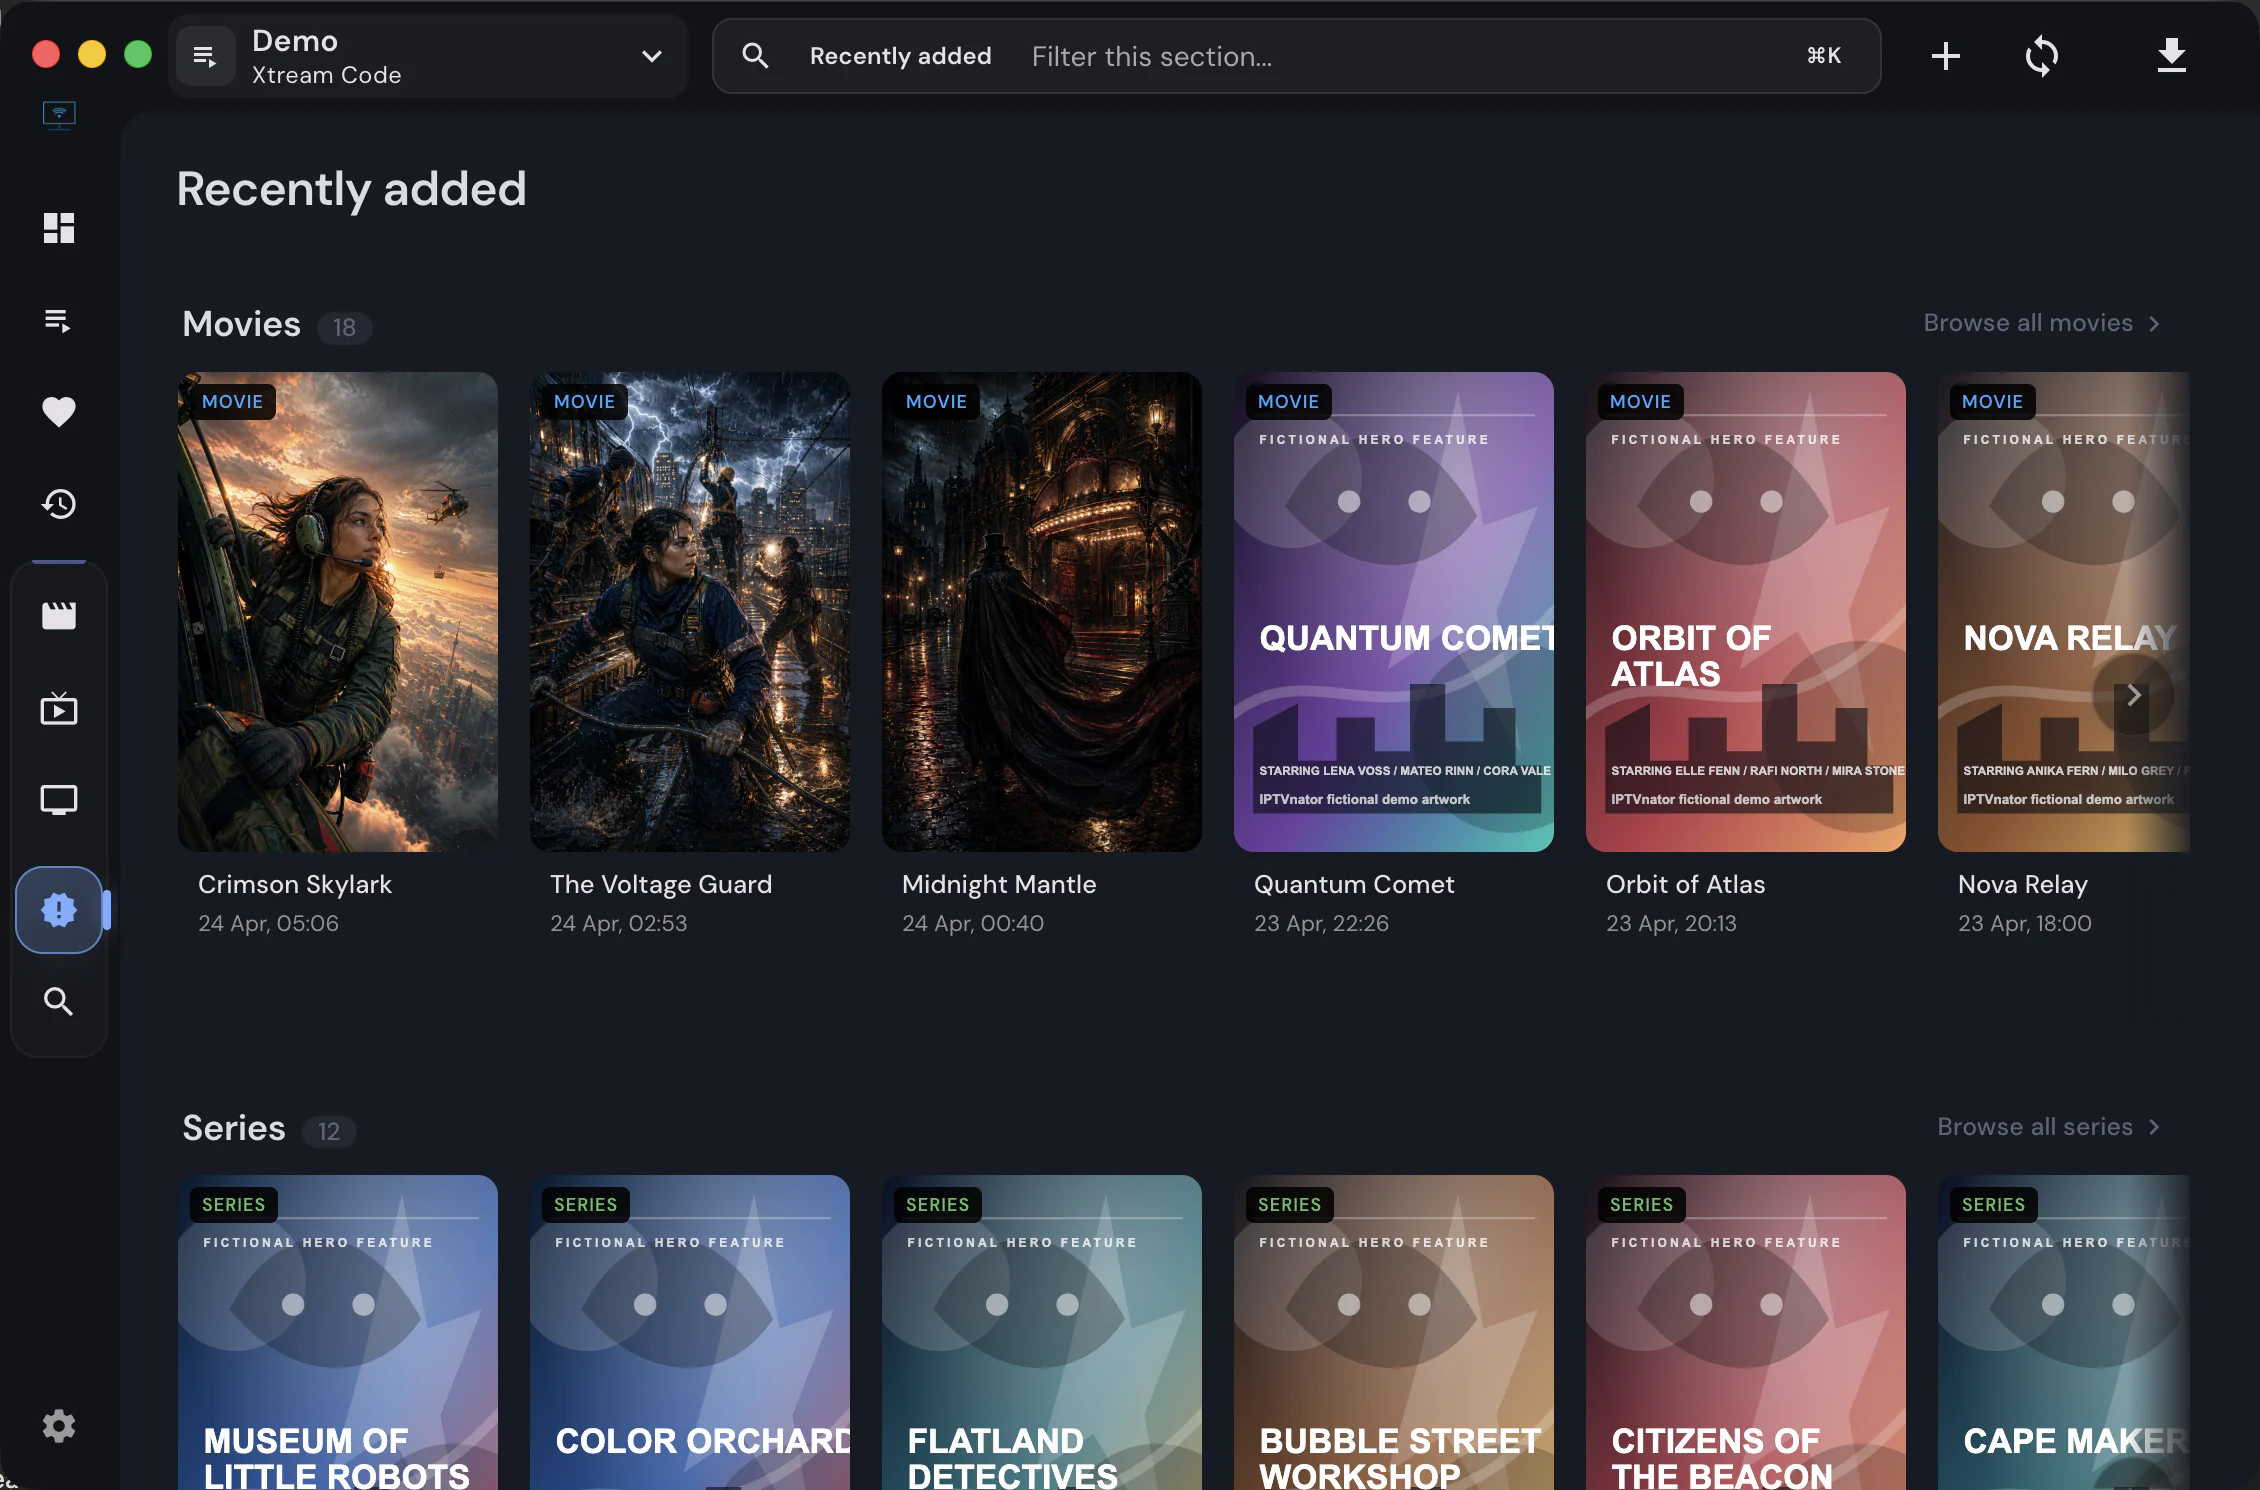Open settings via the gear icon
Viewport: 2260px width, 1490px height.
pos(59,1425)
